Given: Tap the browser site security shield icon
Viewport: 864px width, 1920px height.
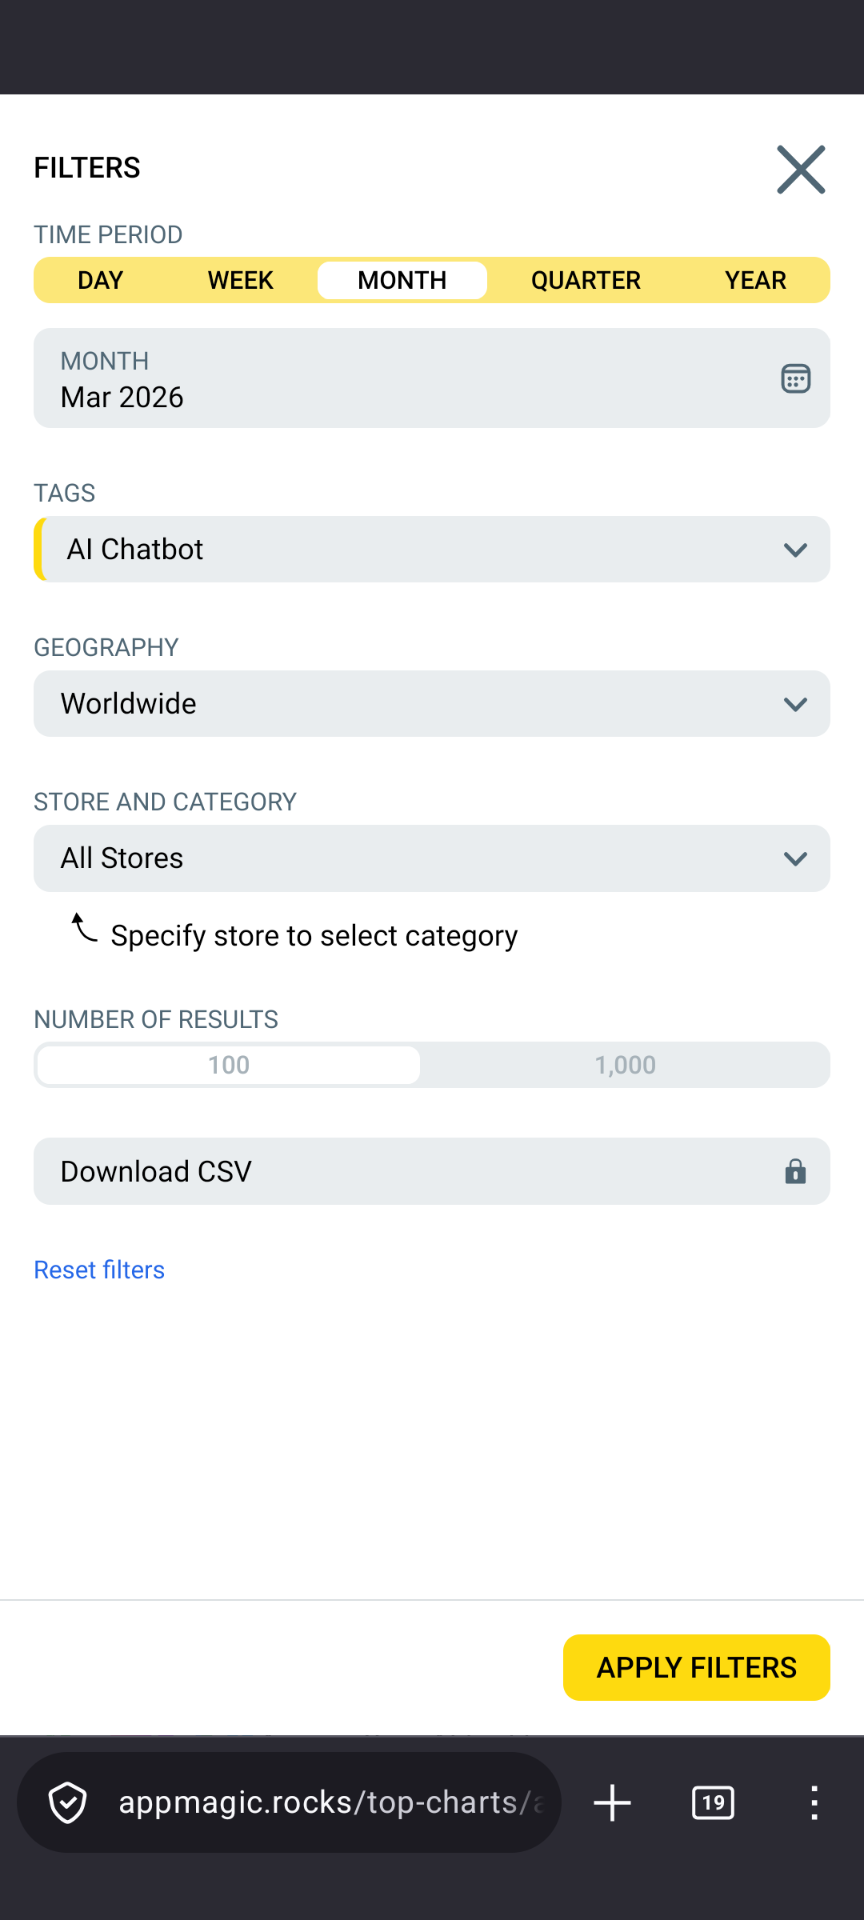Looking at the screenshot, I should 68,1803.
